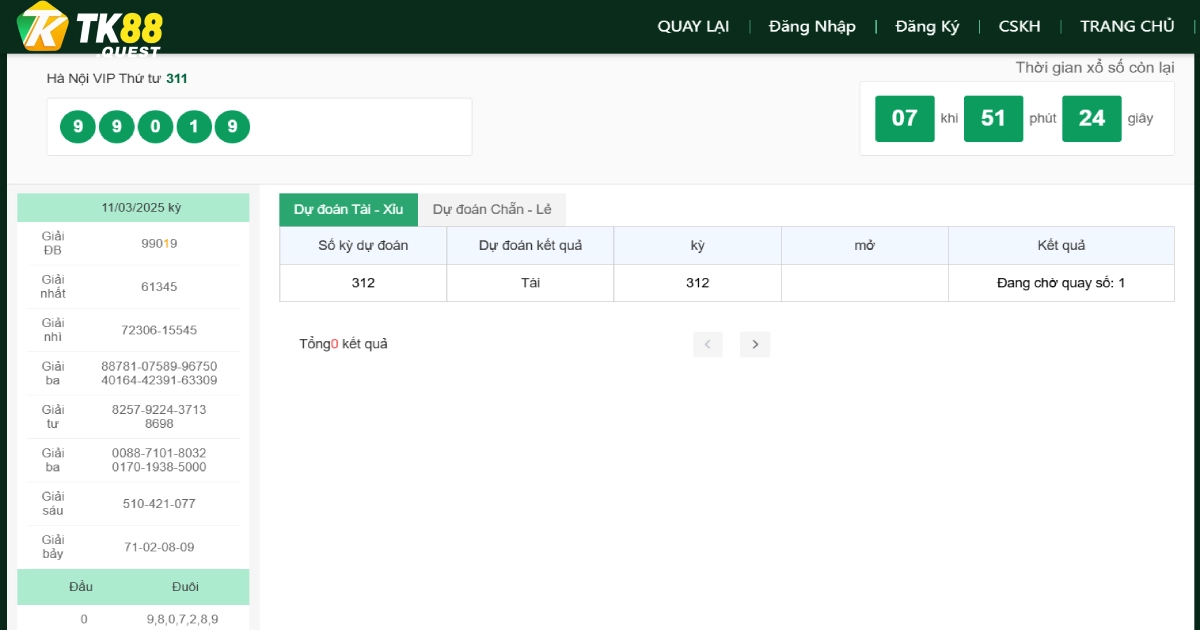Image resolution: width=1200 pixels, height=630 pixels.
Task: Click the seconds countdown box 24
Action: 1091,118
